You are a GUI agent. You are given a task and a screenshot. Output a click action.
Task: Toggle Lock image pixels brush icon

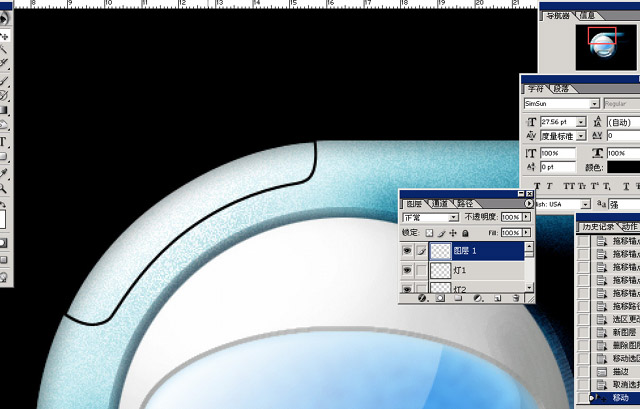tap(441, 233)
